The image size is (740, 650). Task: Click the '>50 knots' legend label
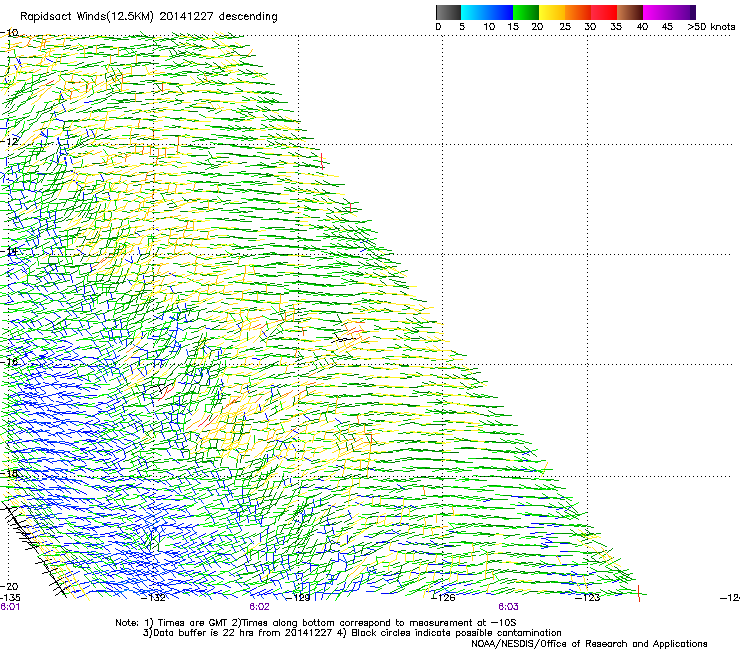[711, 27]
